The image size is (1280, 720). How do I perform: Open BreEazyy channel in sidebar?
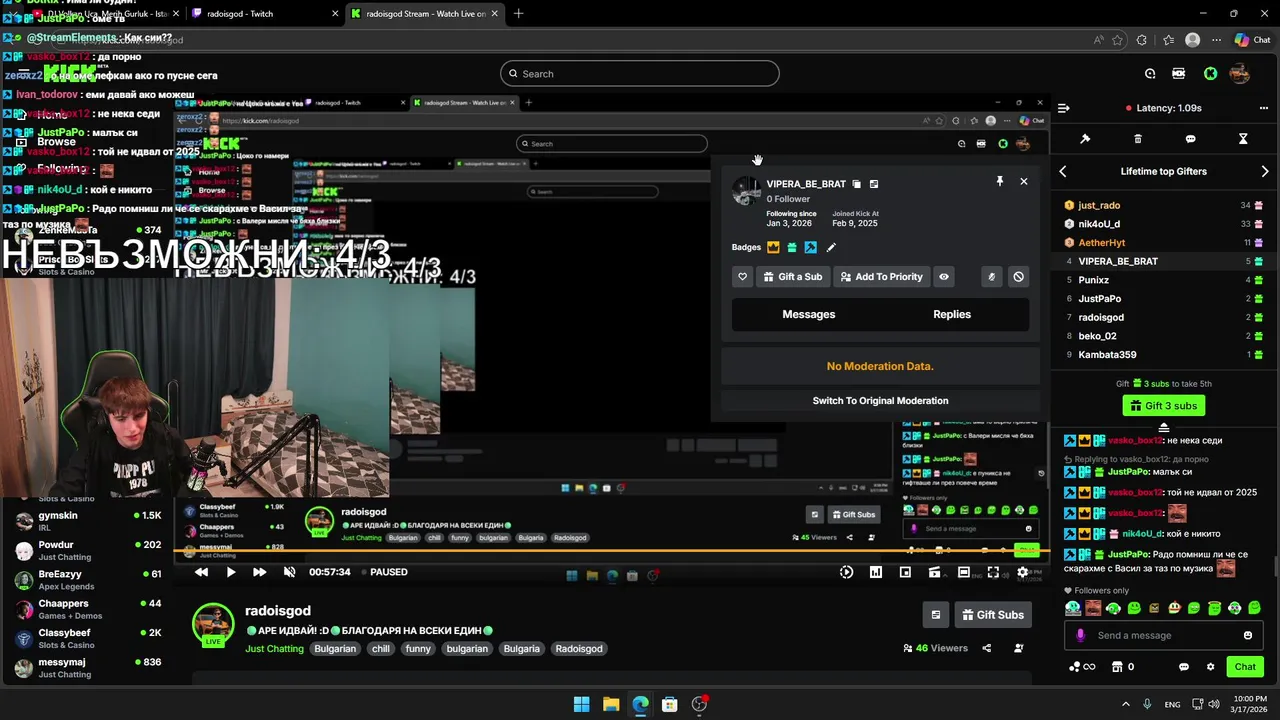click(88, 580)
